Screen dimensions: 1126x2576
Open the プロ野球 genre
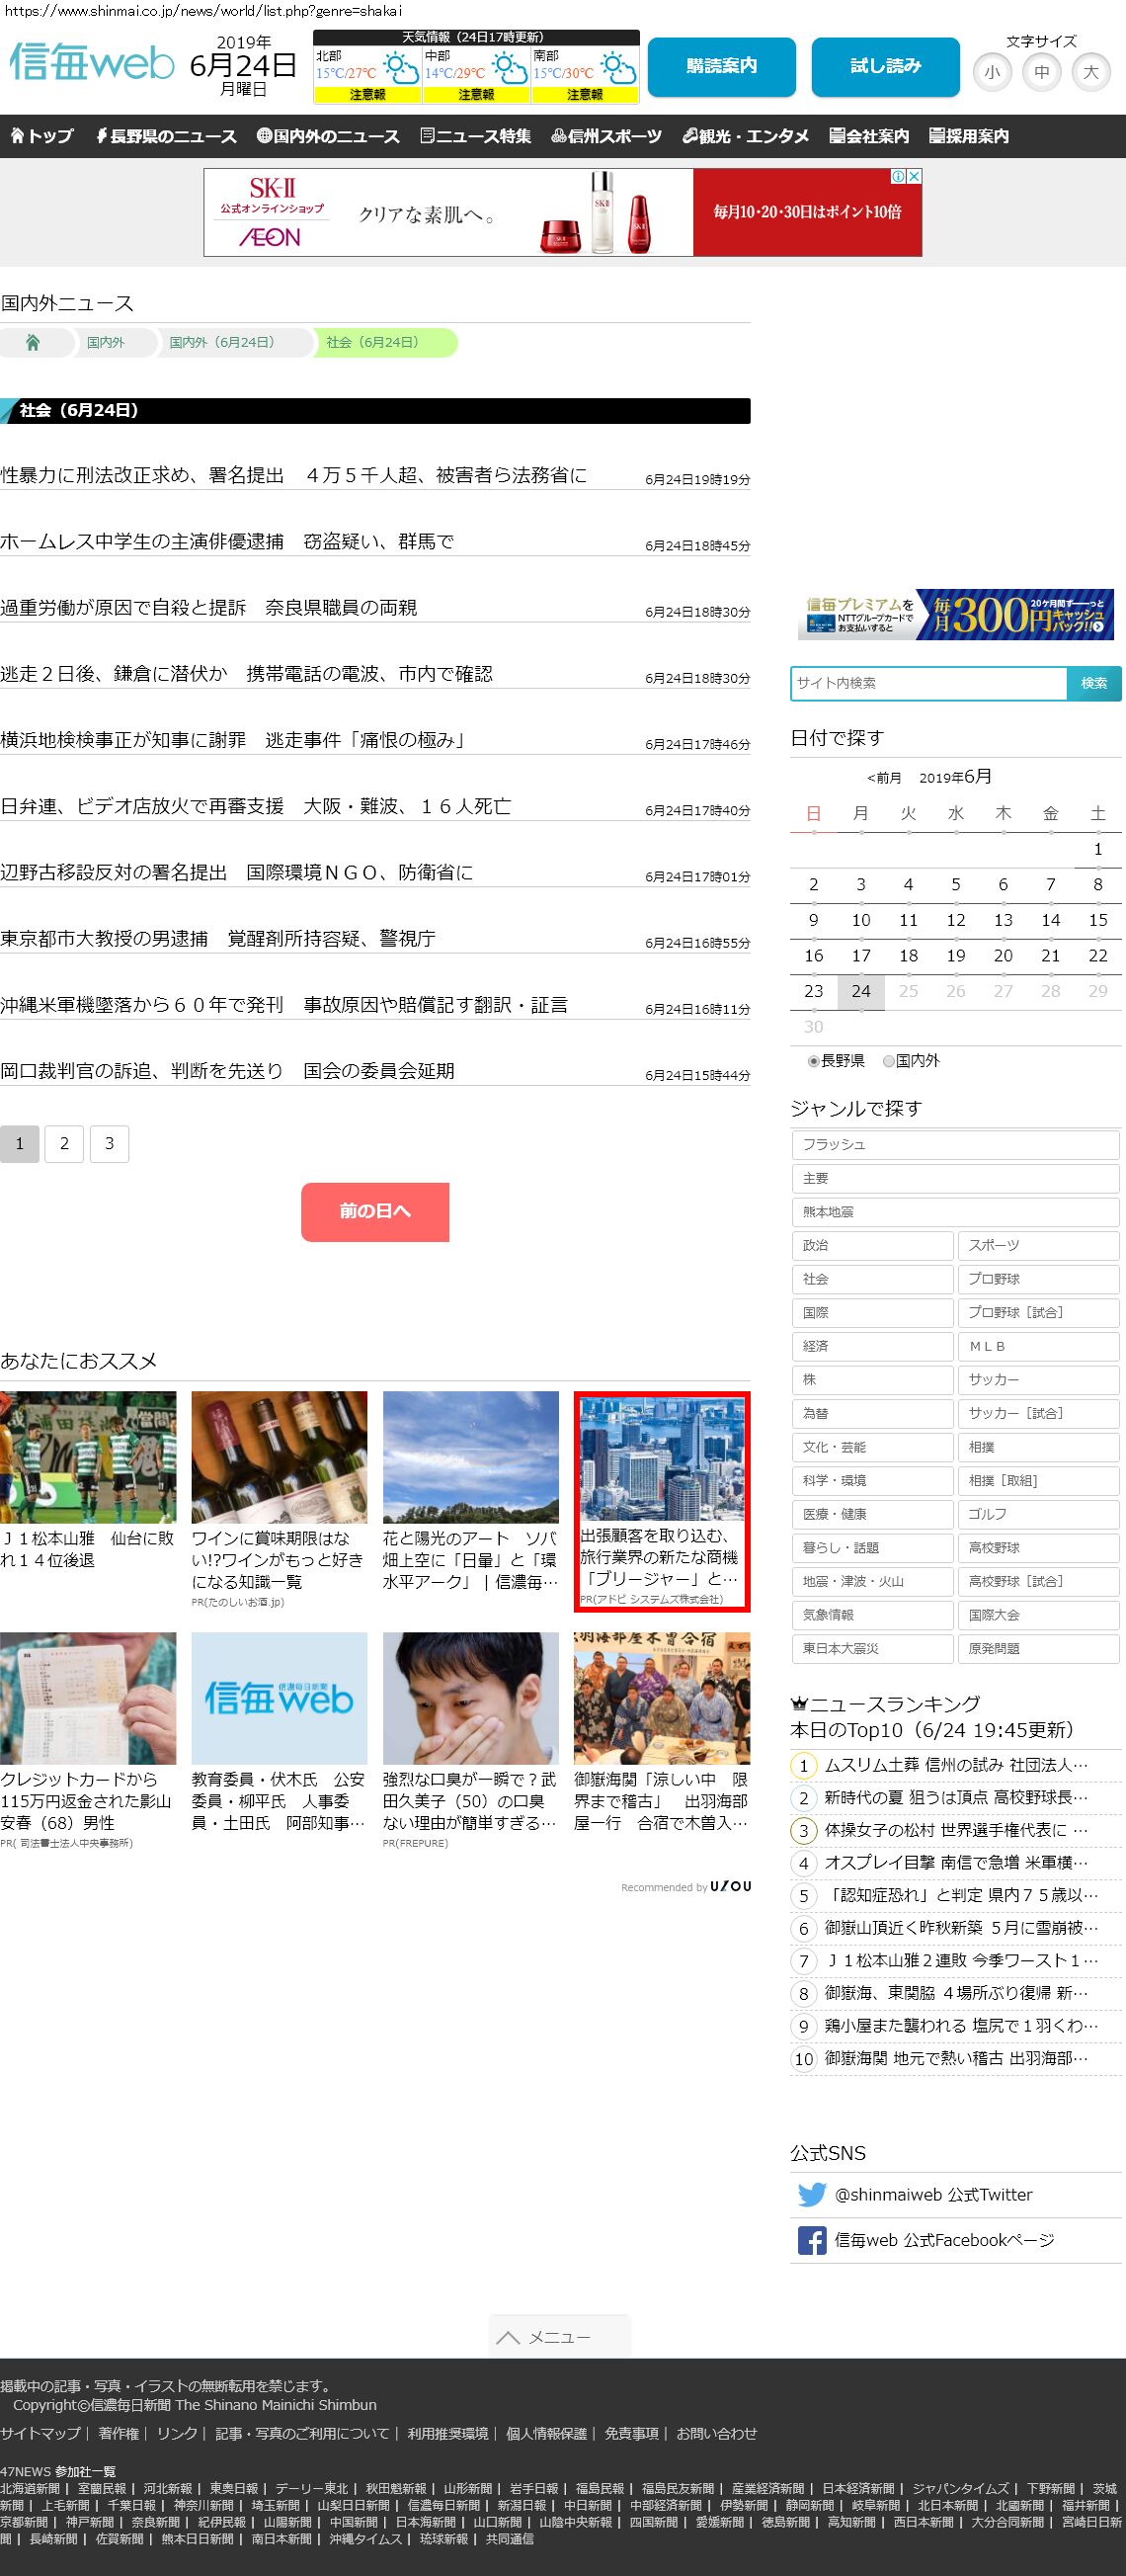(x=1038, y=1279)
